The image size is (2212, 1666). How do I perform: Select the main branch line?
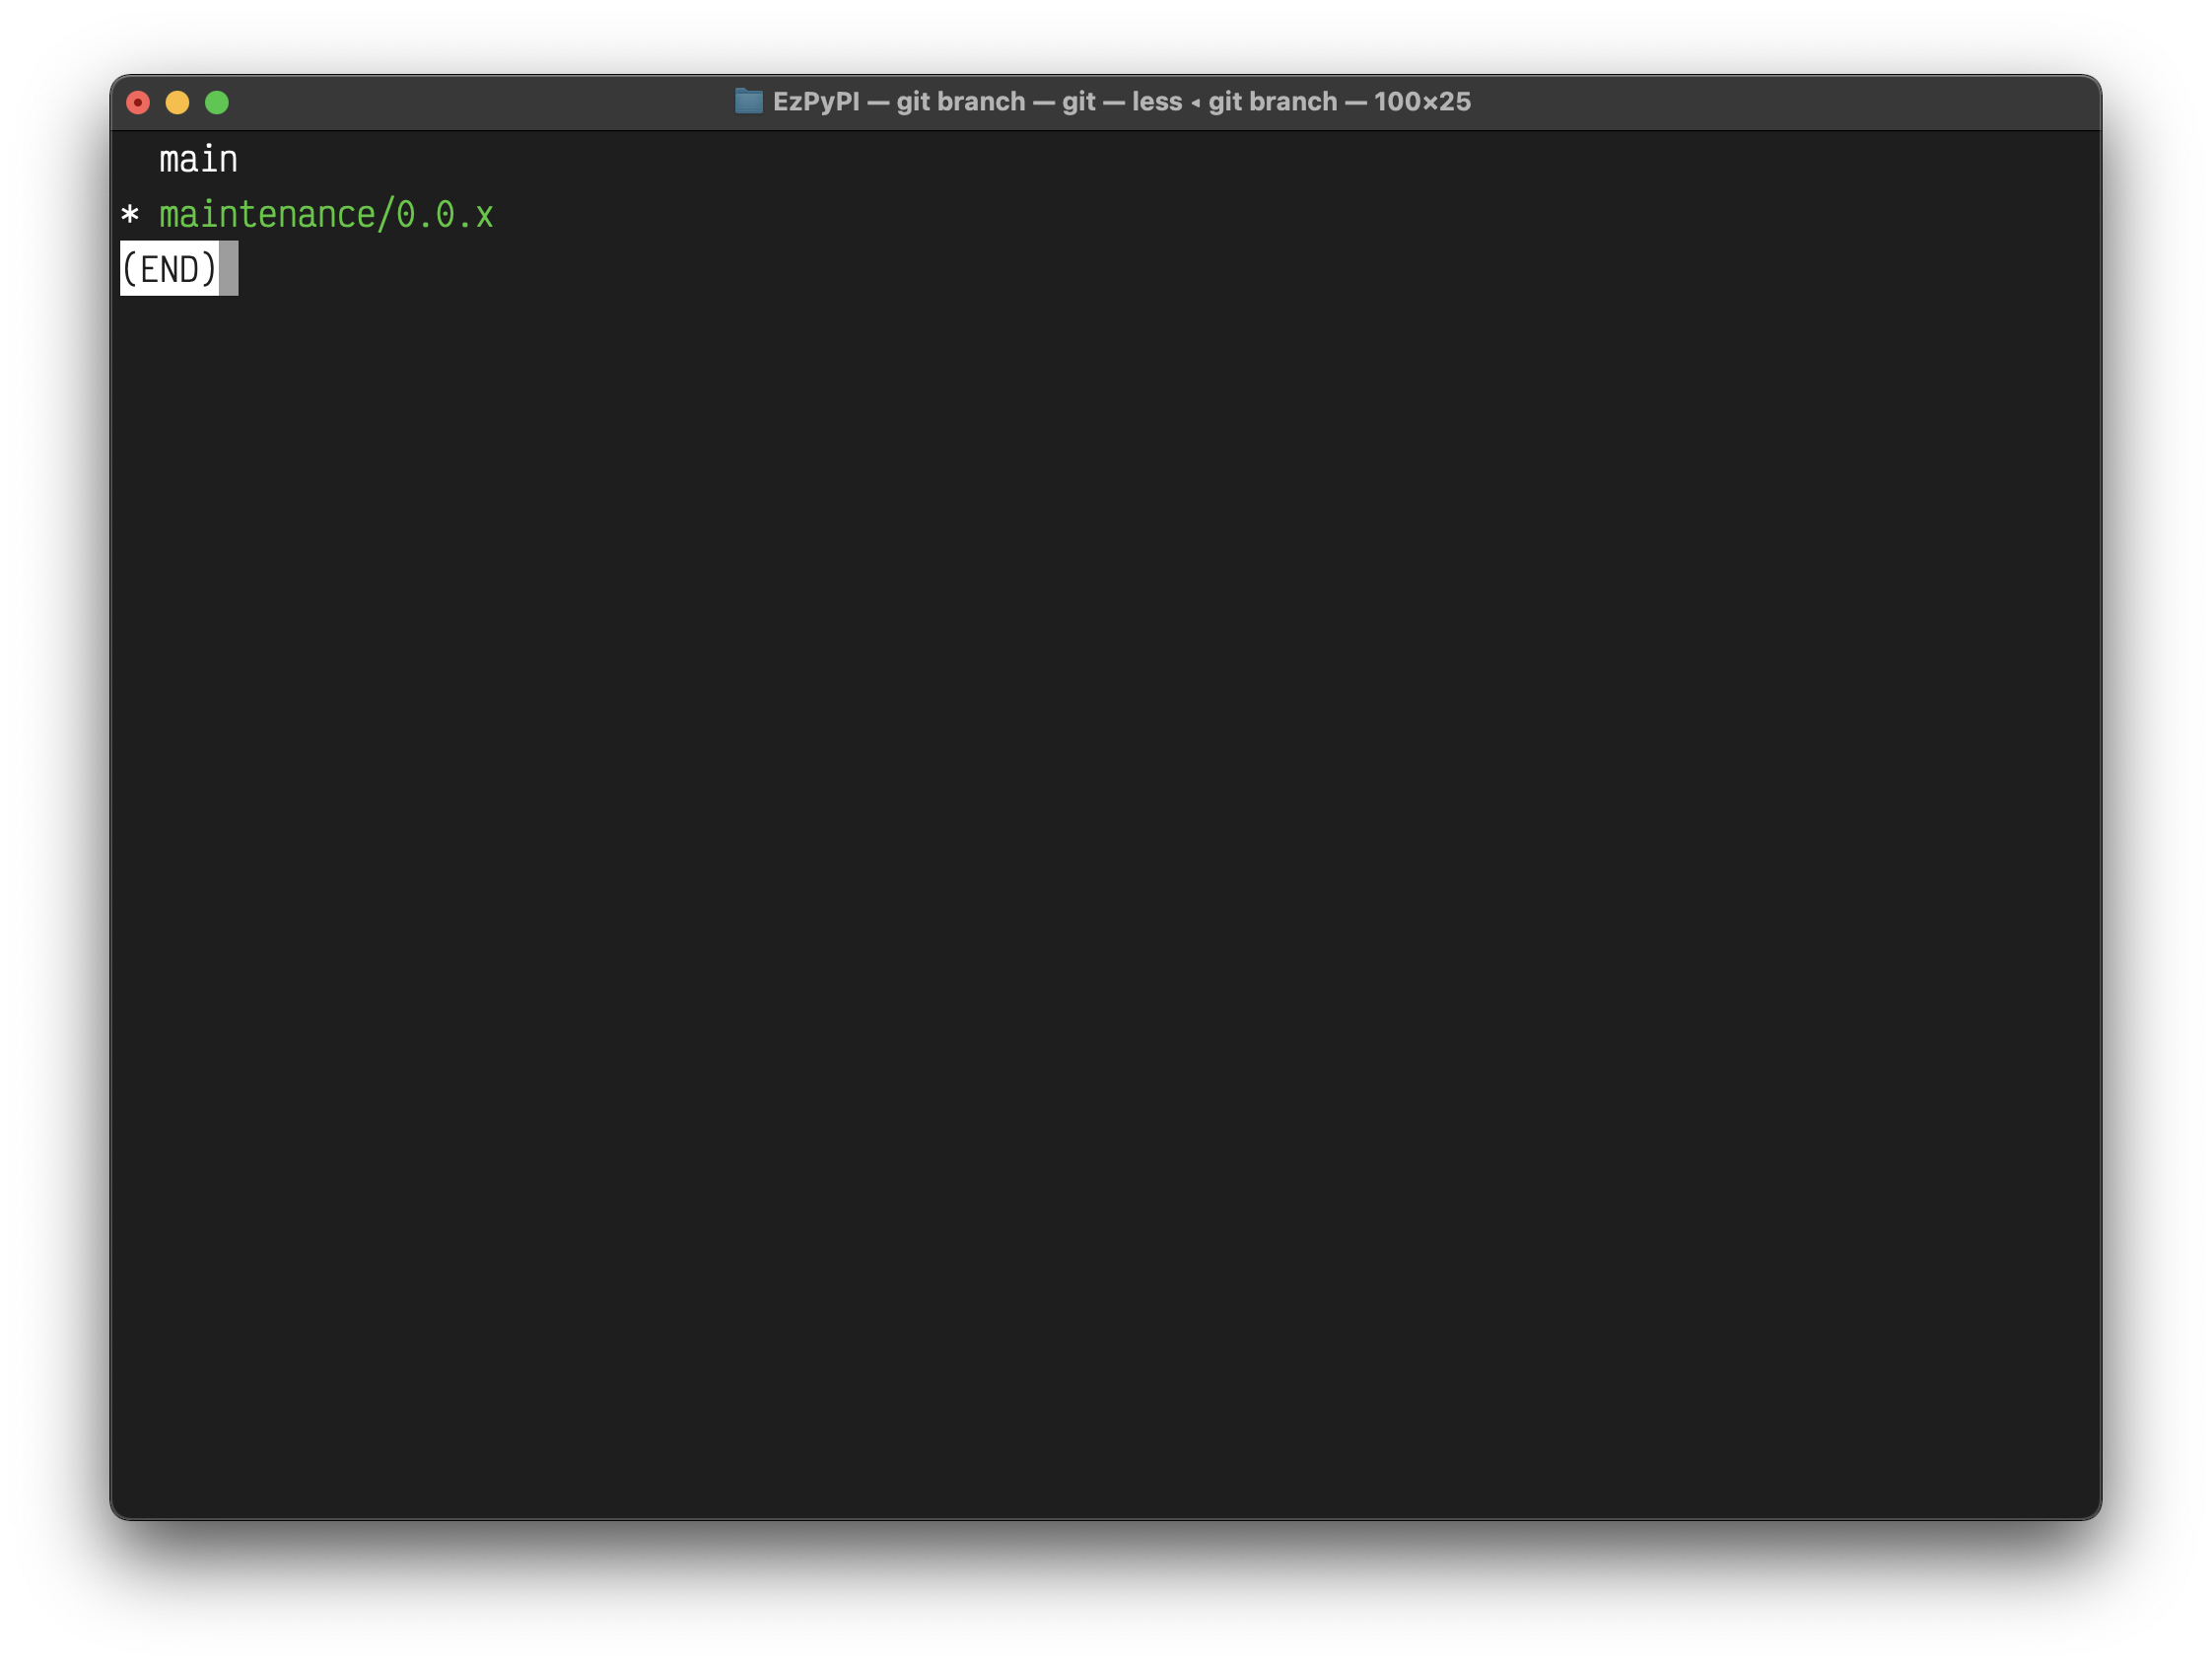tap(198, 160)
